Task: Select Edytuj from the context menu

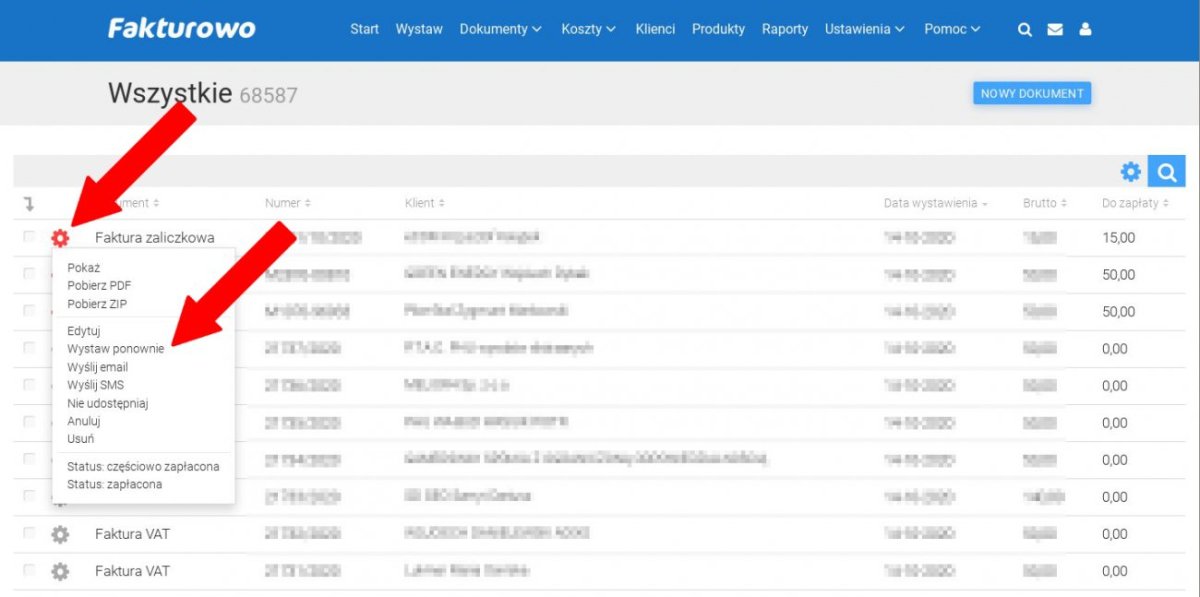Action: click(84, 331)
